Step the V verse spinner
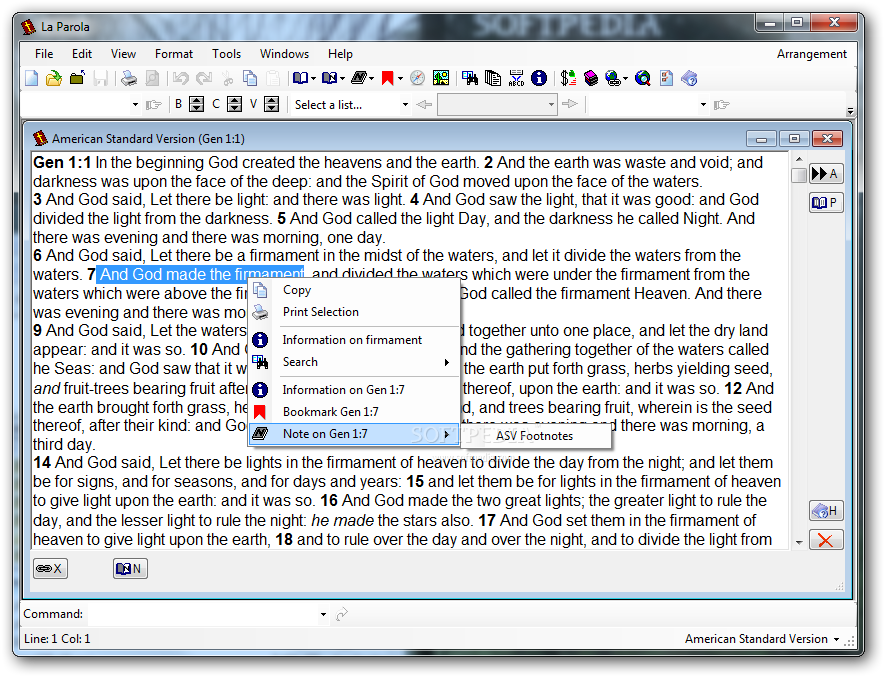The height and width of the screenshot is (677, 885). [x=271, y=104]
